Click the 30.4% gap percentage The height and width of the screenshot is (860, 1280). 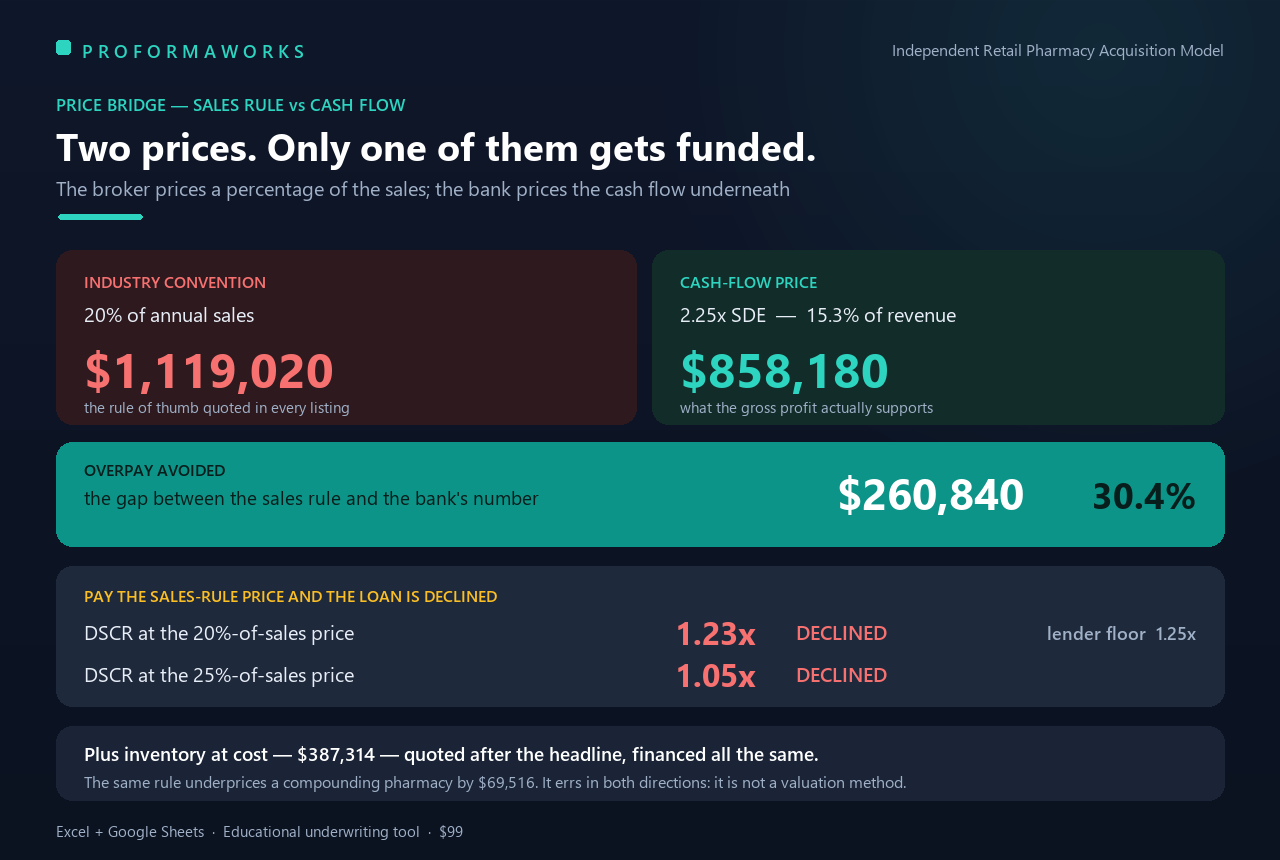[1144, 497]
